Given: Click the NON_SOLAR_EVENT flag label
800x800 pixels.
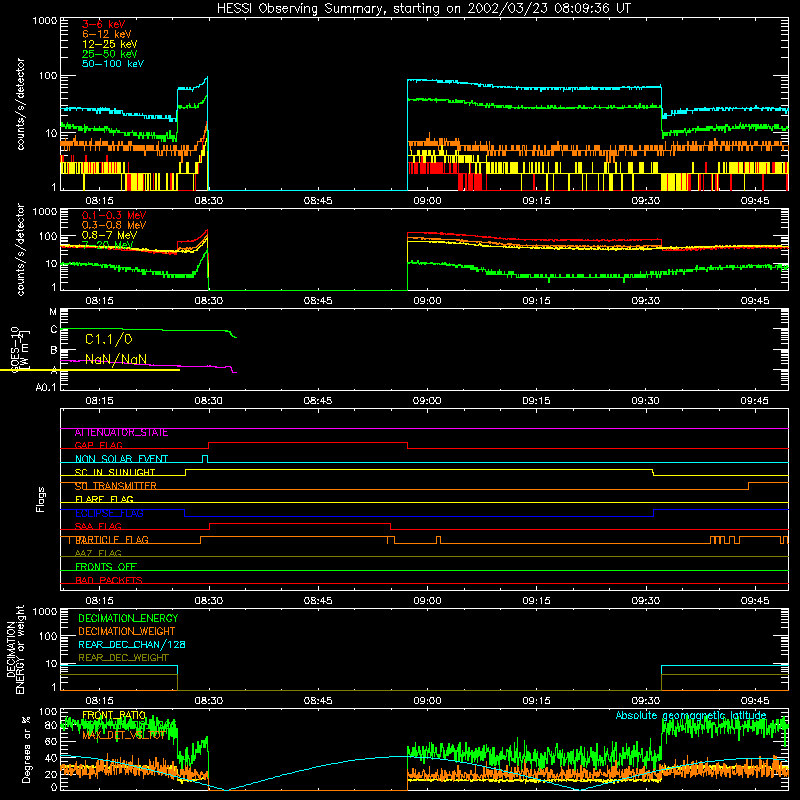Looking at the screenshot, I should (121, 459).
